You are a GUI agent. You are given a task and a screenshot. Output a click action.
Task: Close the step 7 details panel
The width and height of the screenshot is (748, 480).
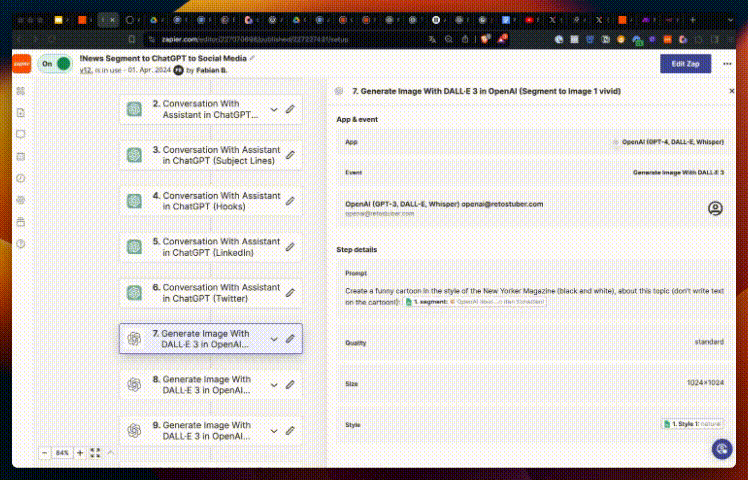pyautogui.click(x=732, y=91)
